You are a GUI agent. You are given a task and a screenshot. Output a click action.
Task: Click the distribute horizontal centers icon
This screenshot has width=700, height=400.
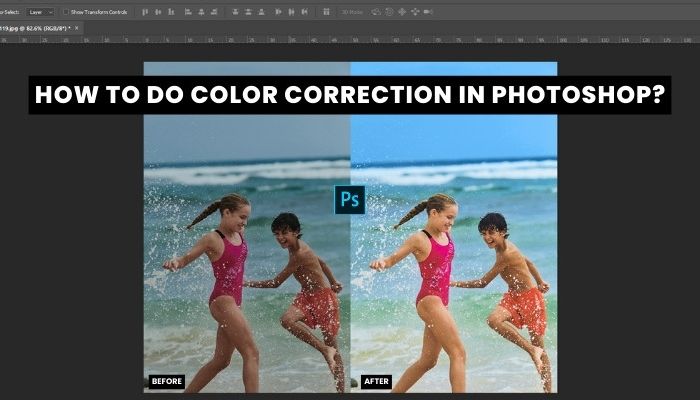tap(292, 12)
